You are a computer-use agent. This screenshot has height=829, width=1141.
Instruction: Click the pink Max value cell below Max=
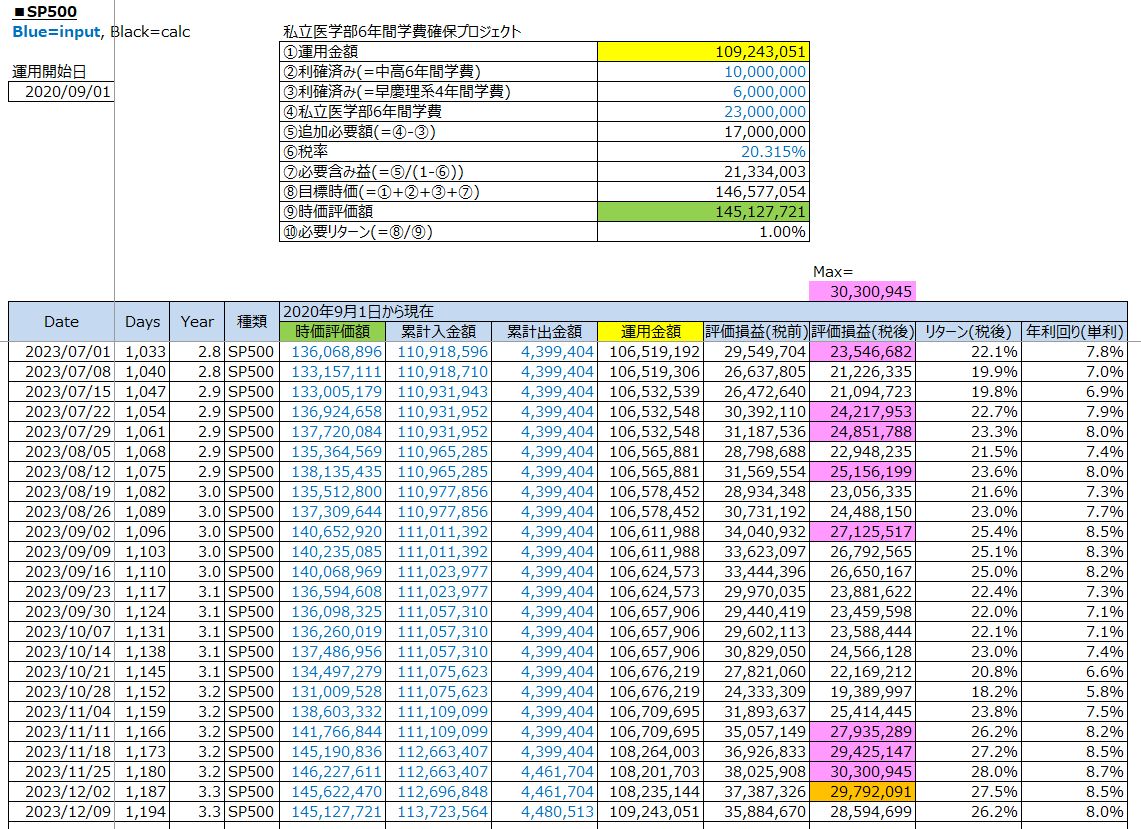(x=862, y=291)
